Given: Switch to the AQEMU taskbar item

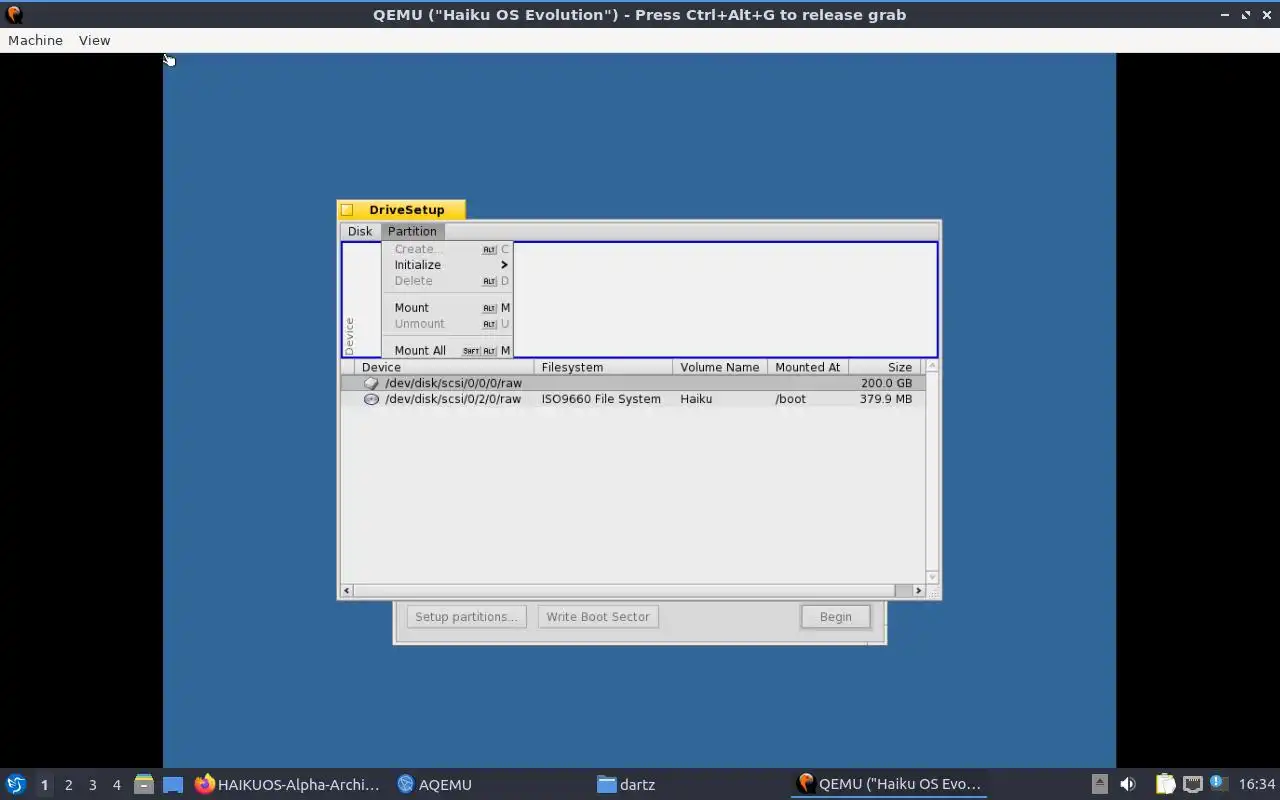Looking at the screenshot, I should (x=435, y=784).
